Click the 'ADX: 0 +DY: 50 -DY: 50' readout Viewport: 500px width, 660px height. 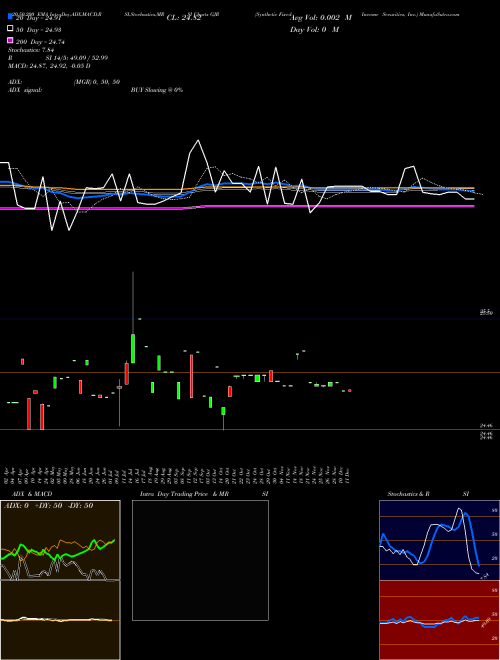[x=48, y=506]
